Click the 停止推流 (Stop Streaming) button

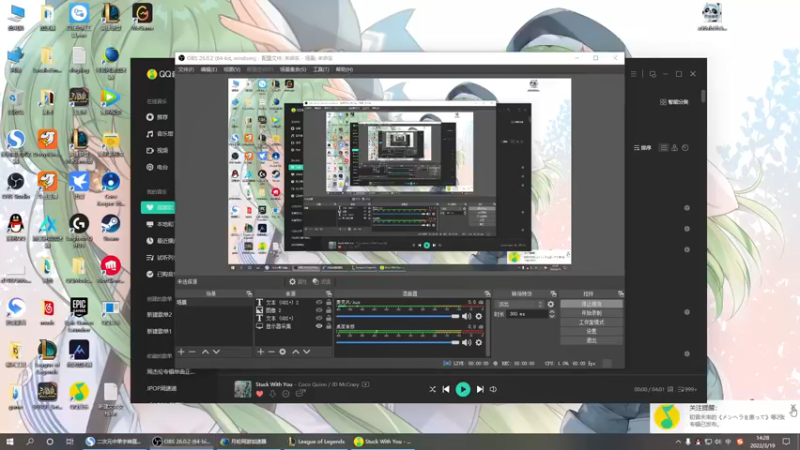591,304
